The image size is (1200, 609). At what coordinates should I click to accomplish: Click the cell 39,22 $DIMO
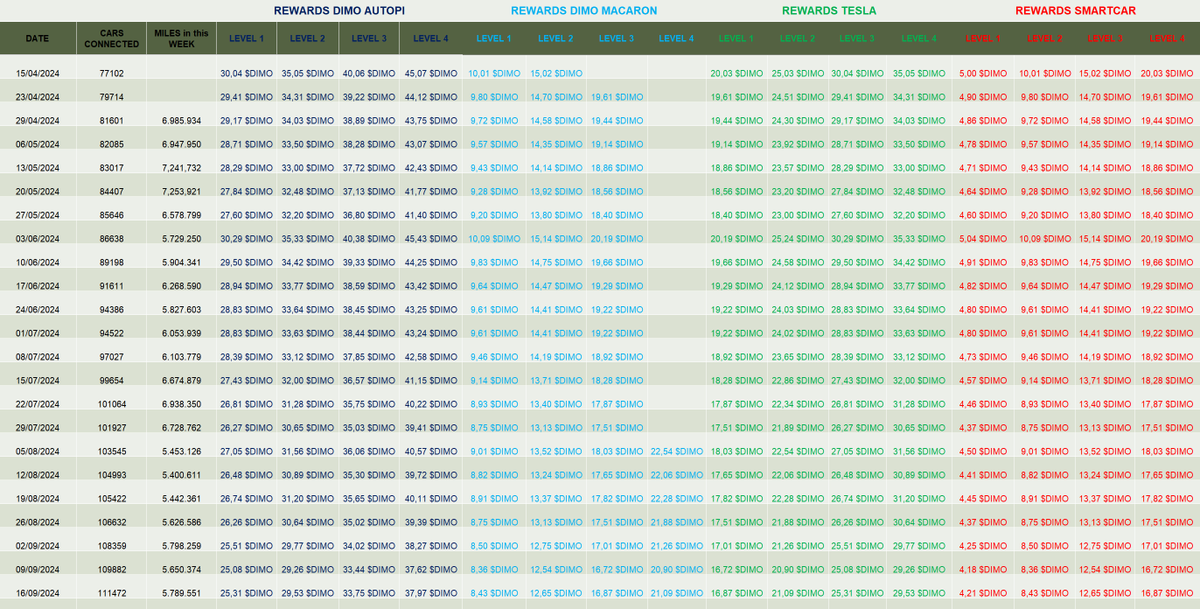(x=369, y=97)
